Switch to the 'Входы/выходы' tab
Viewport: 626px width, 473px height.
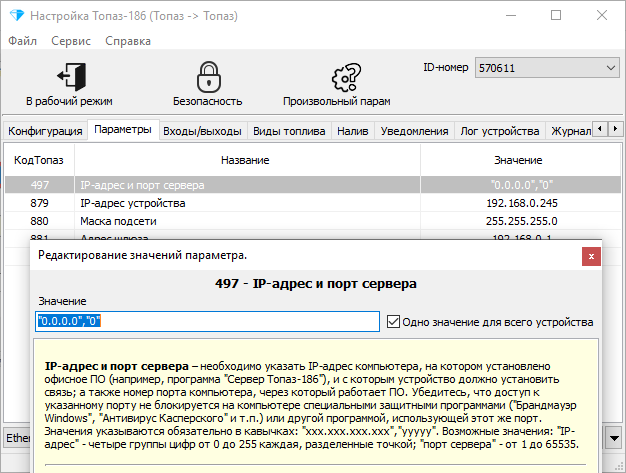(x=202, y=131)
